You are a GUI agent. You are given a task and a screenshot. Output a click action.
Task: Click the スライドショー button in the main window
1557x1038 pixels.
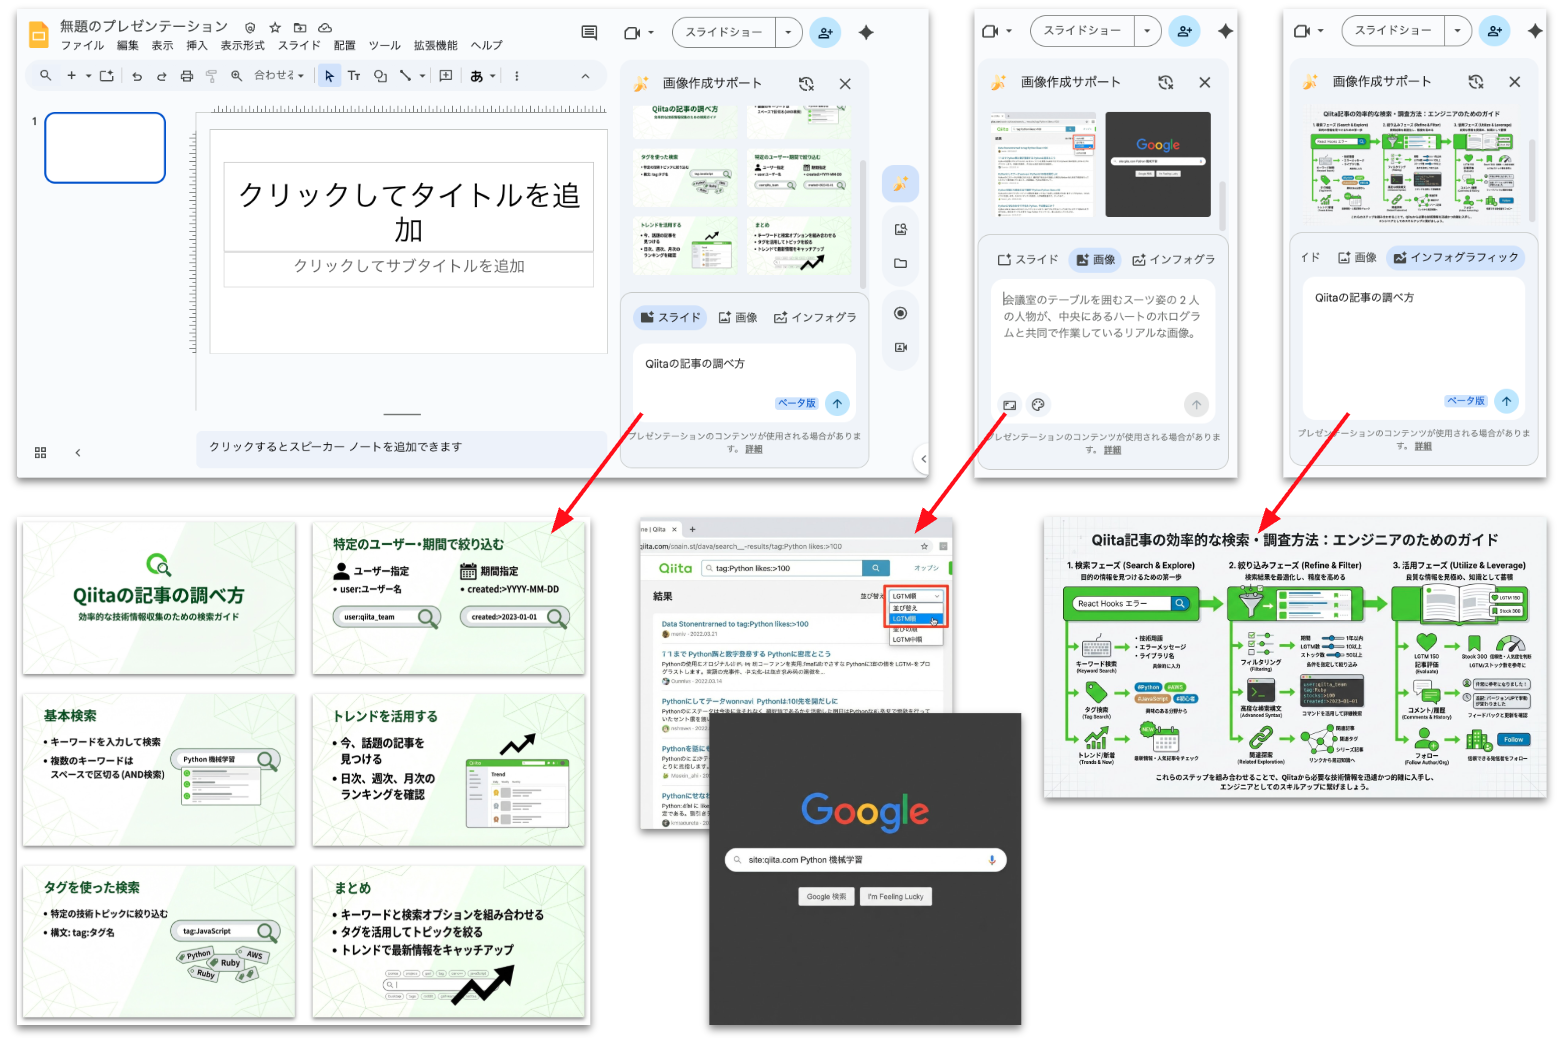(x=724, y=32)
